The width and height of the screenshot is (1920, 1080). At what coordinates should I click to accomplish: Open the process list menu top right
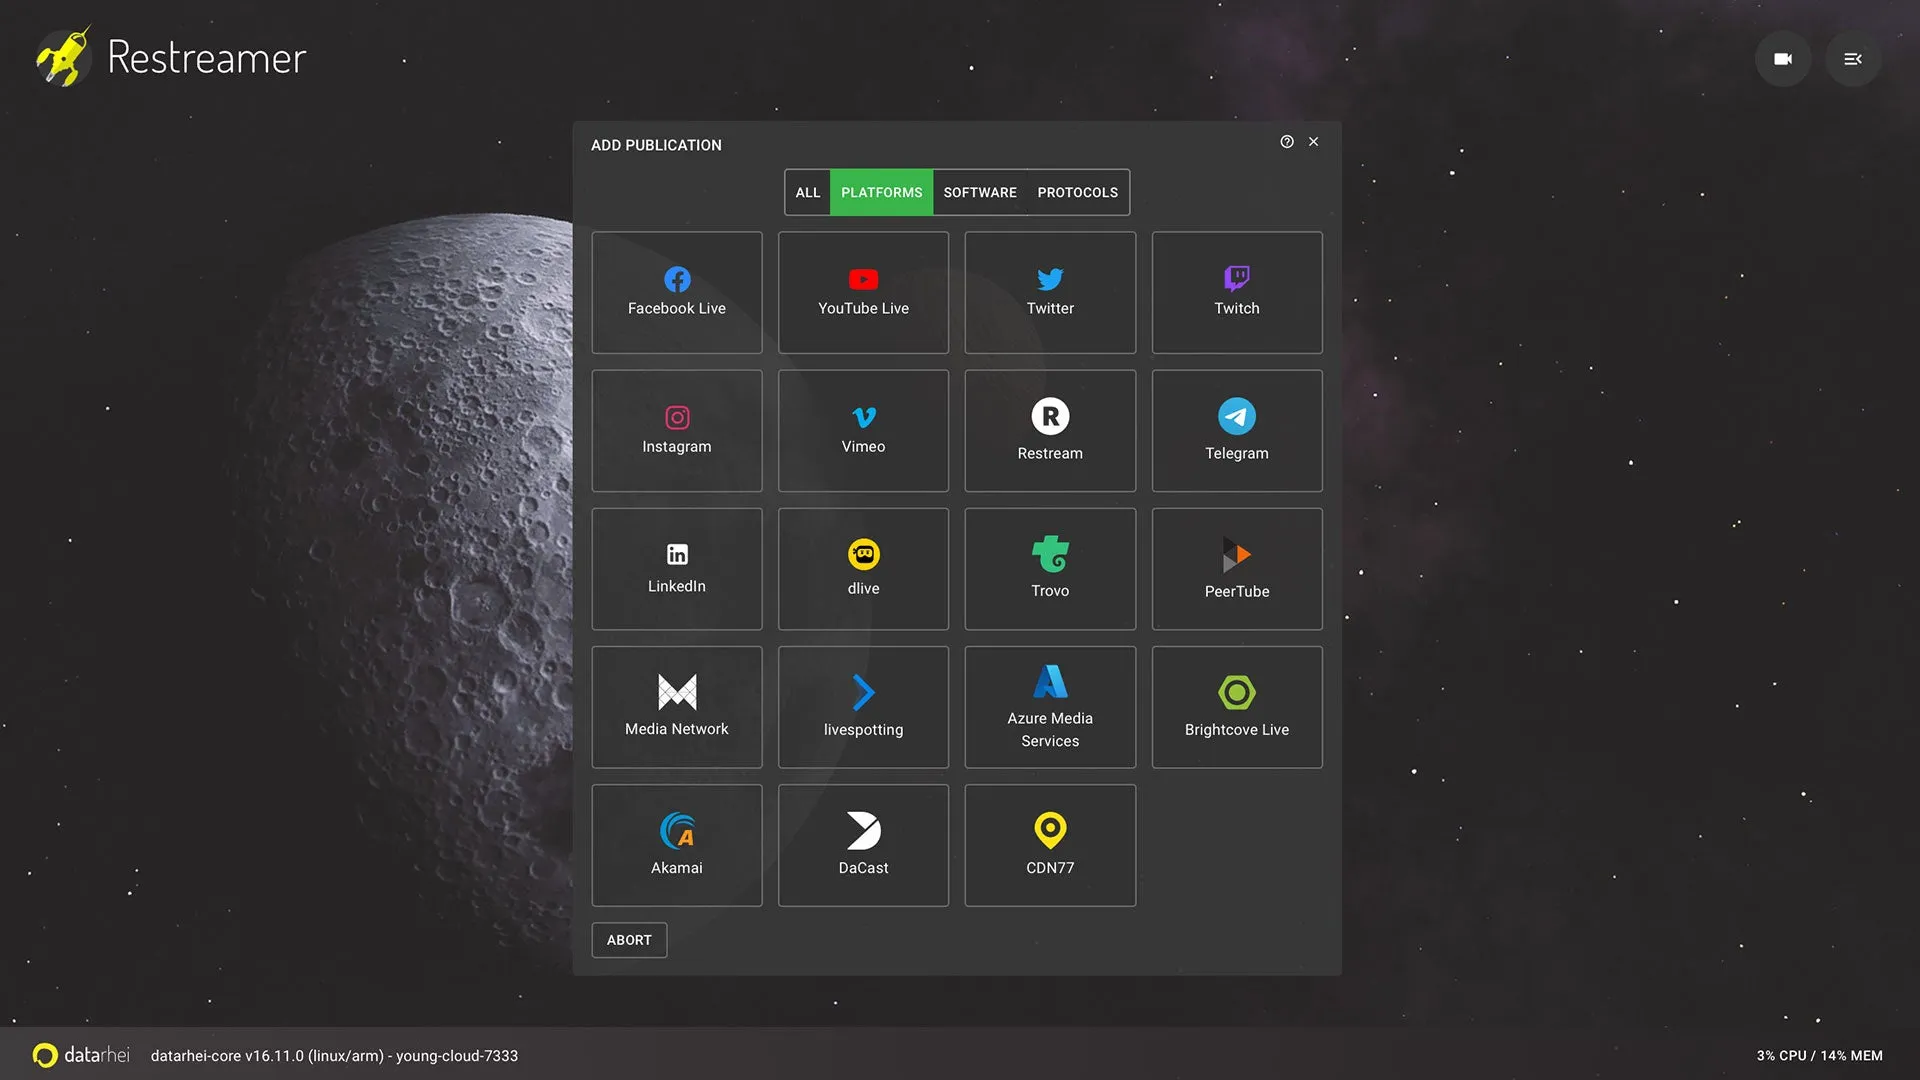tap(1853, 58)
